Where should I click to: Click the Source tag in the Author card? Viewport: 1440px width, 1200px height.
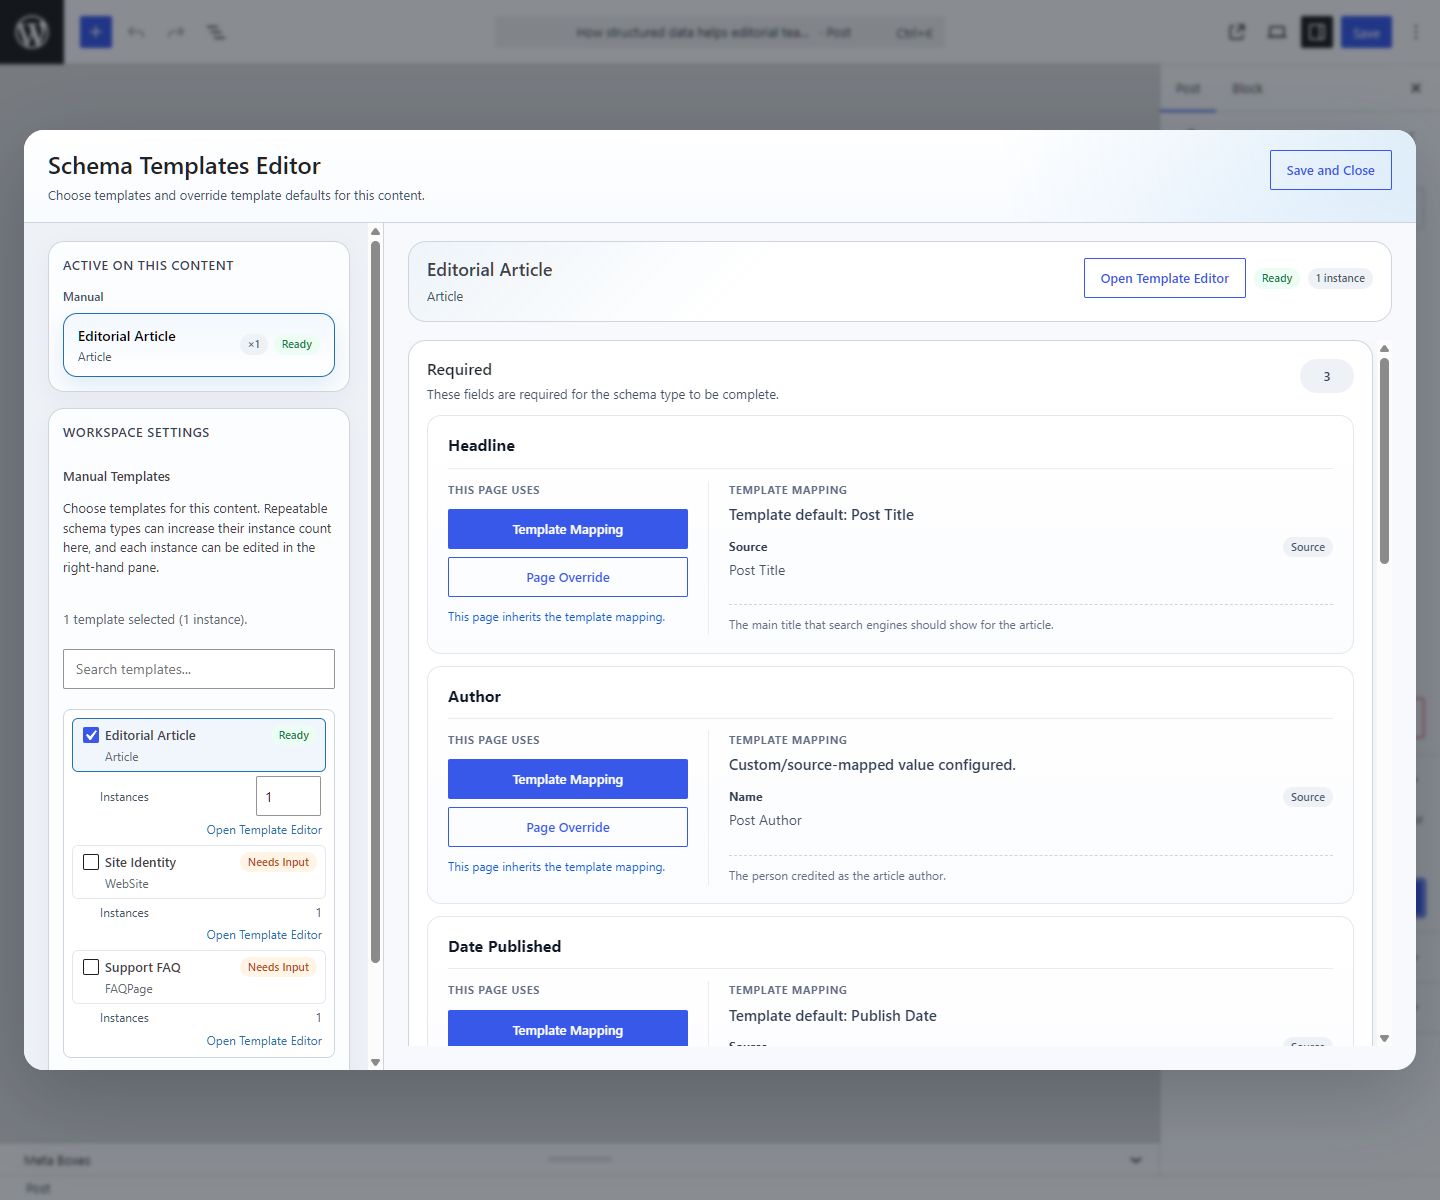click(x=1308, y=797)
